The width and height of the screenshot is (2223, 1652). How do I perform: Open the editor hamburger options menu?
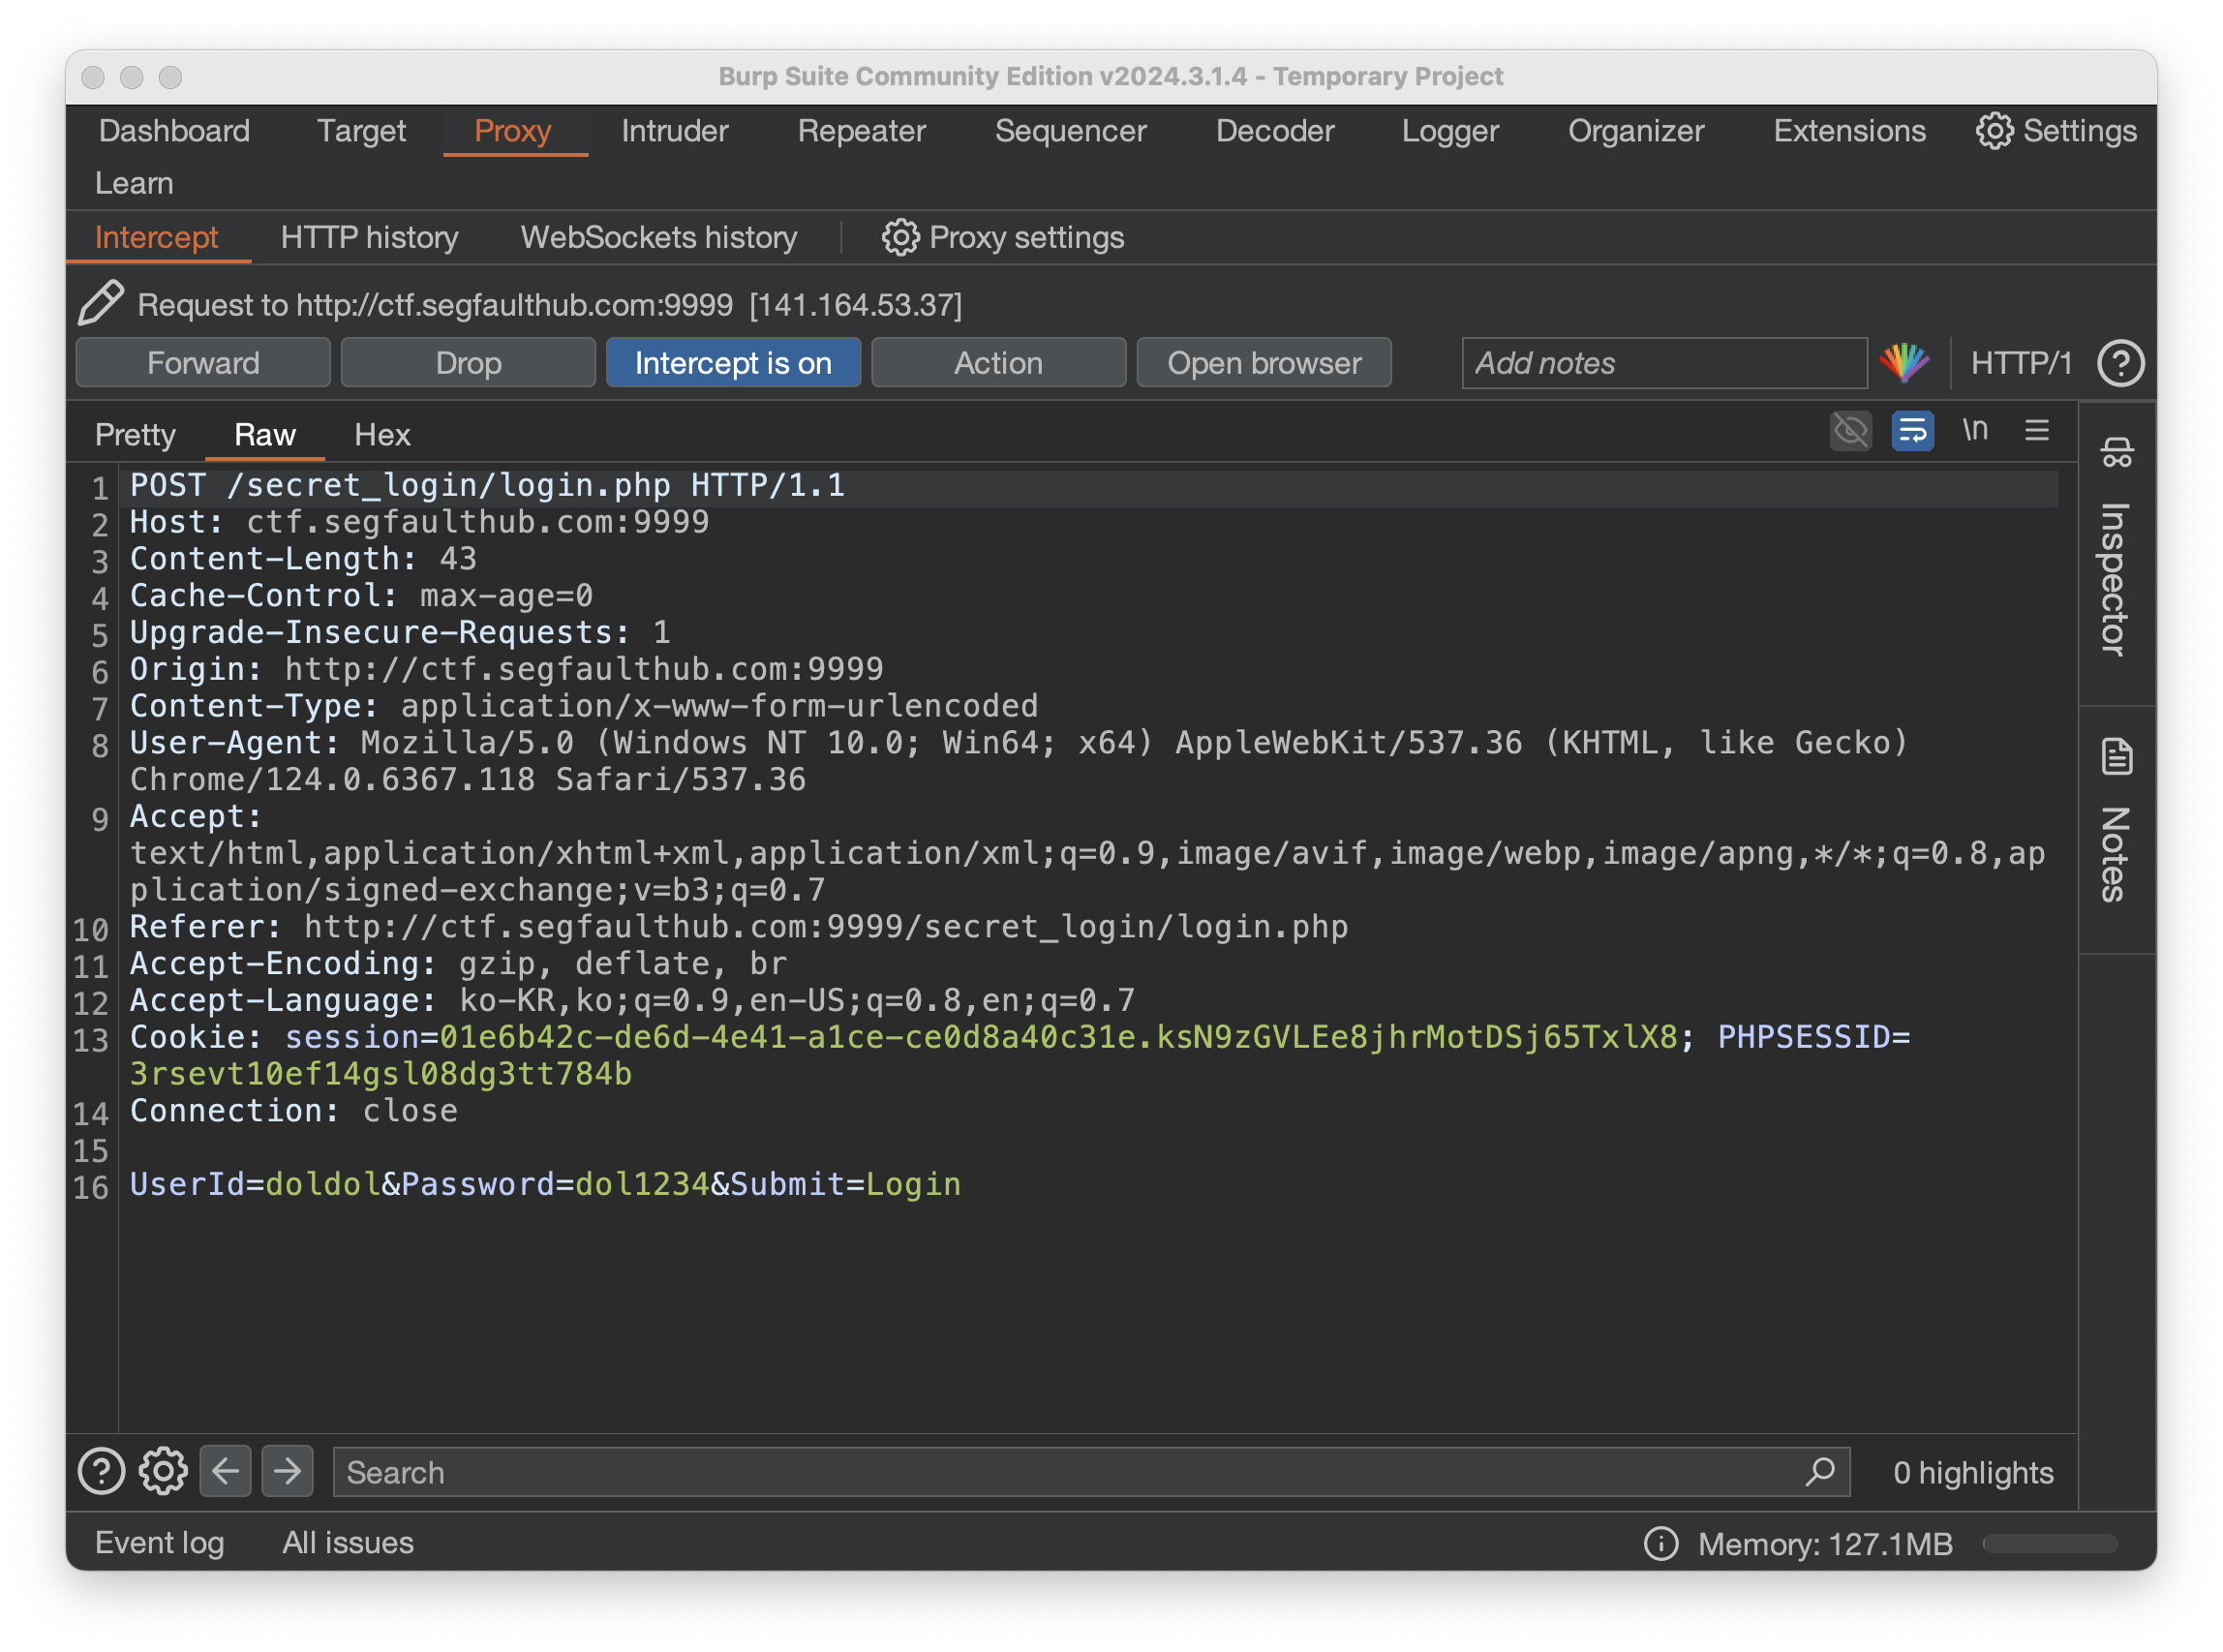[2037, 431]
